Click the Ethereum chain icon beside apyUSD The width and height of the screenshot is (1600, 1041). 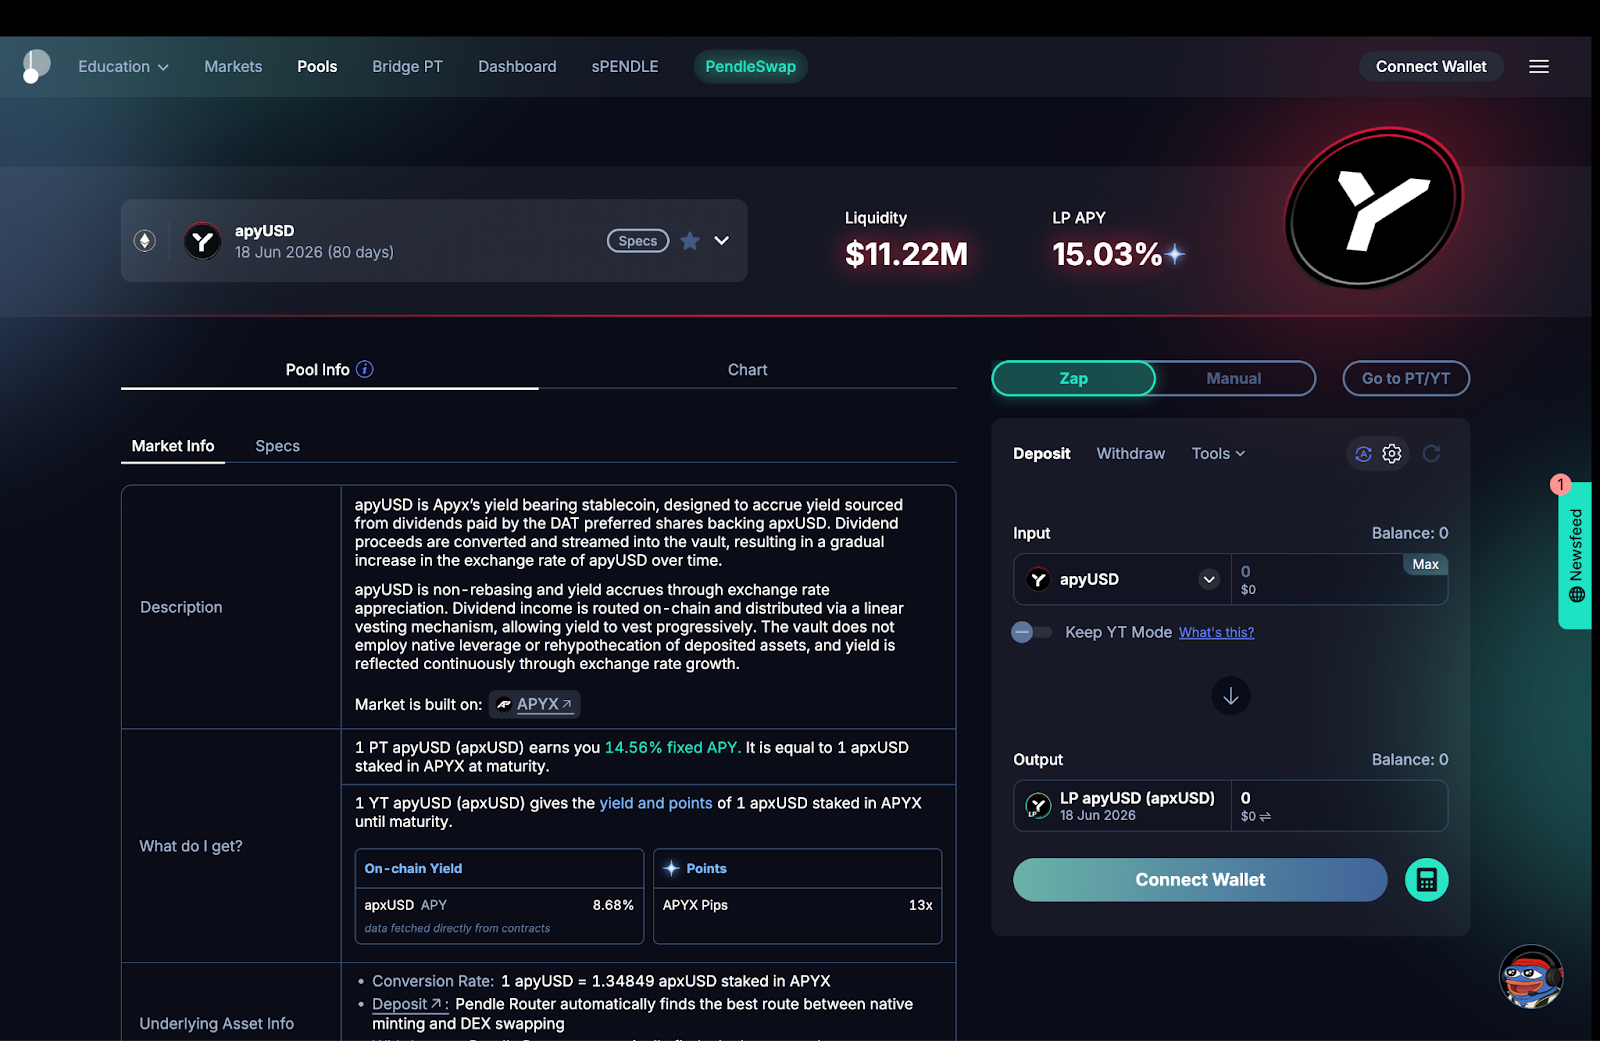(x=145, y=241)
